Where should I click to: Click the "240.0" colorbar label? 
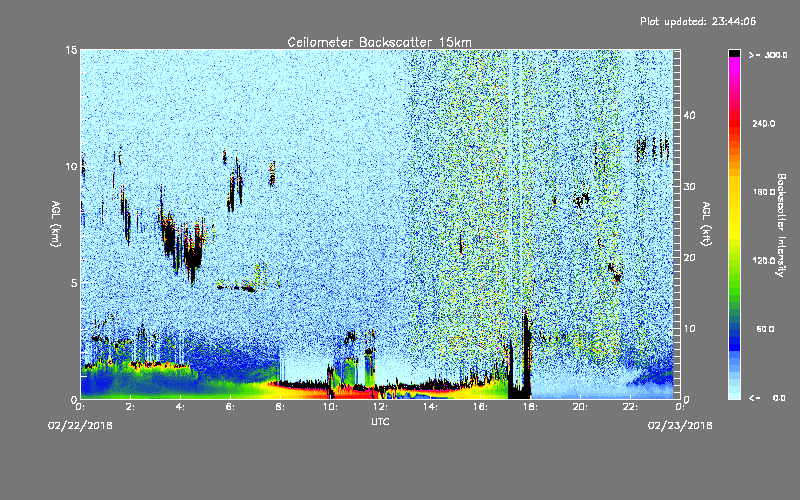[x=764, y=123]
